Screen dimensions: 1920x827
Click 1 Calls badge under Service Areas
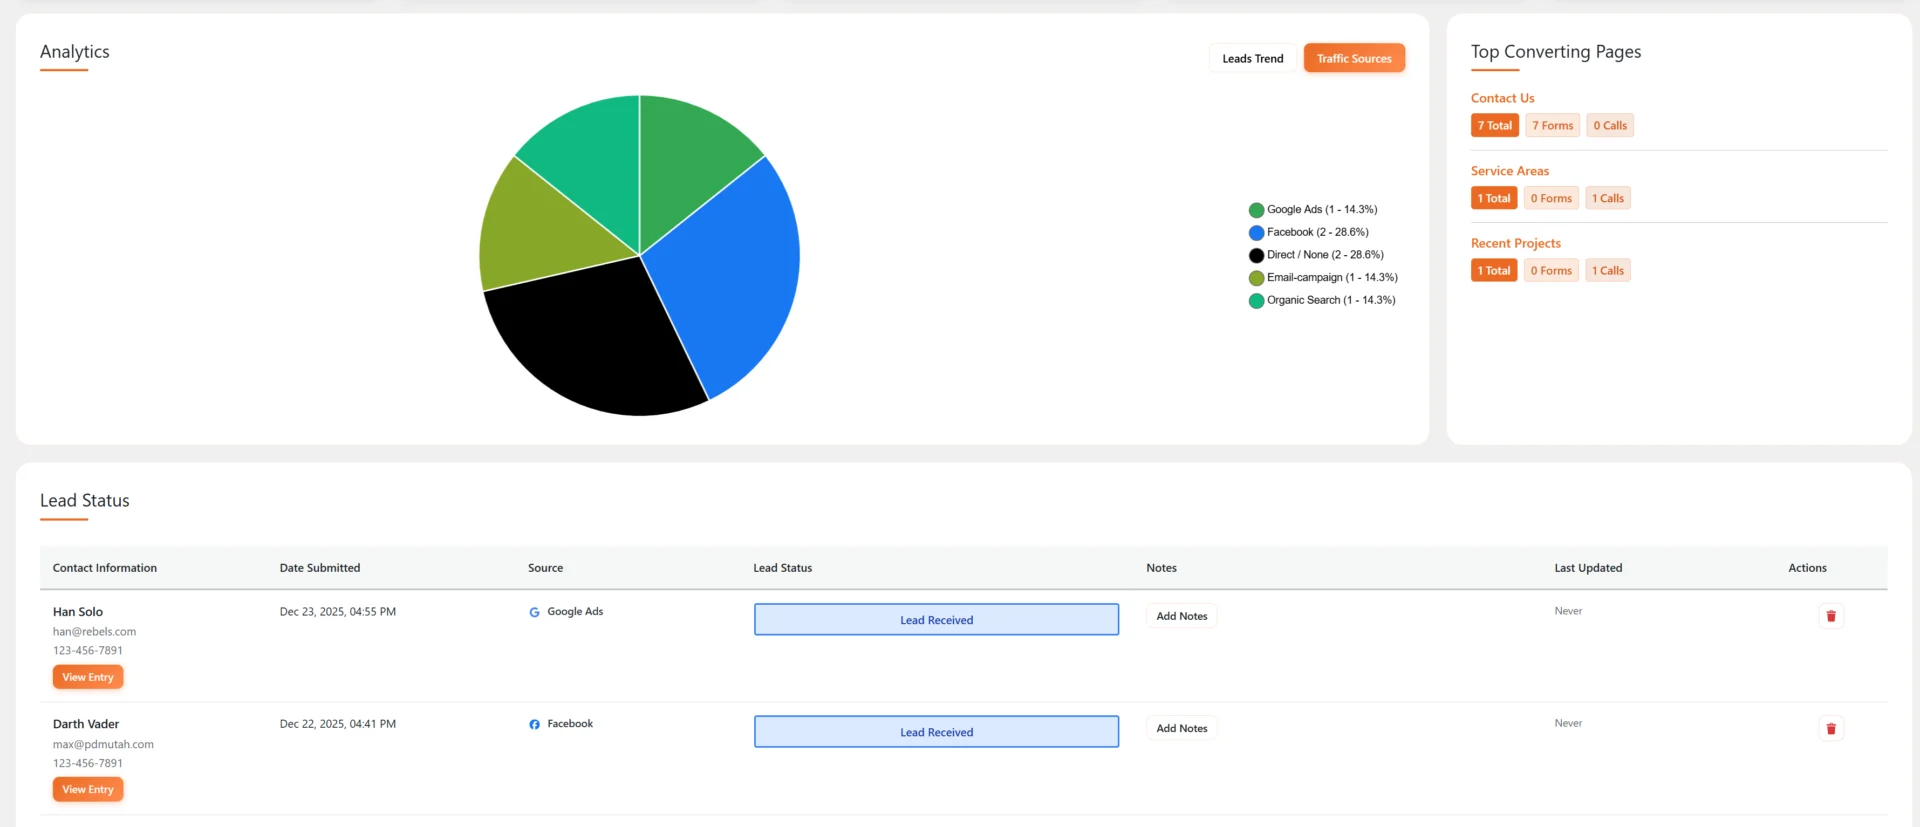pyautogui.click(x=1608, y=198)
